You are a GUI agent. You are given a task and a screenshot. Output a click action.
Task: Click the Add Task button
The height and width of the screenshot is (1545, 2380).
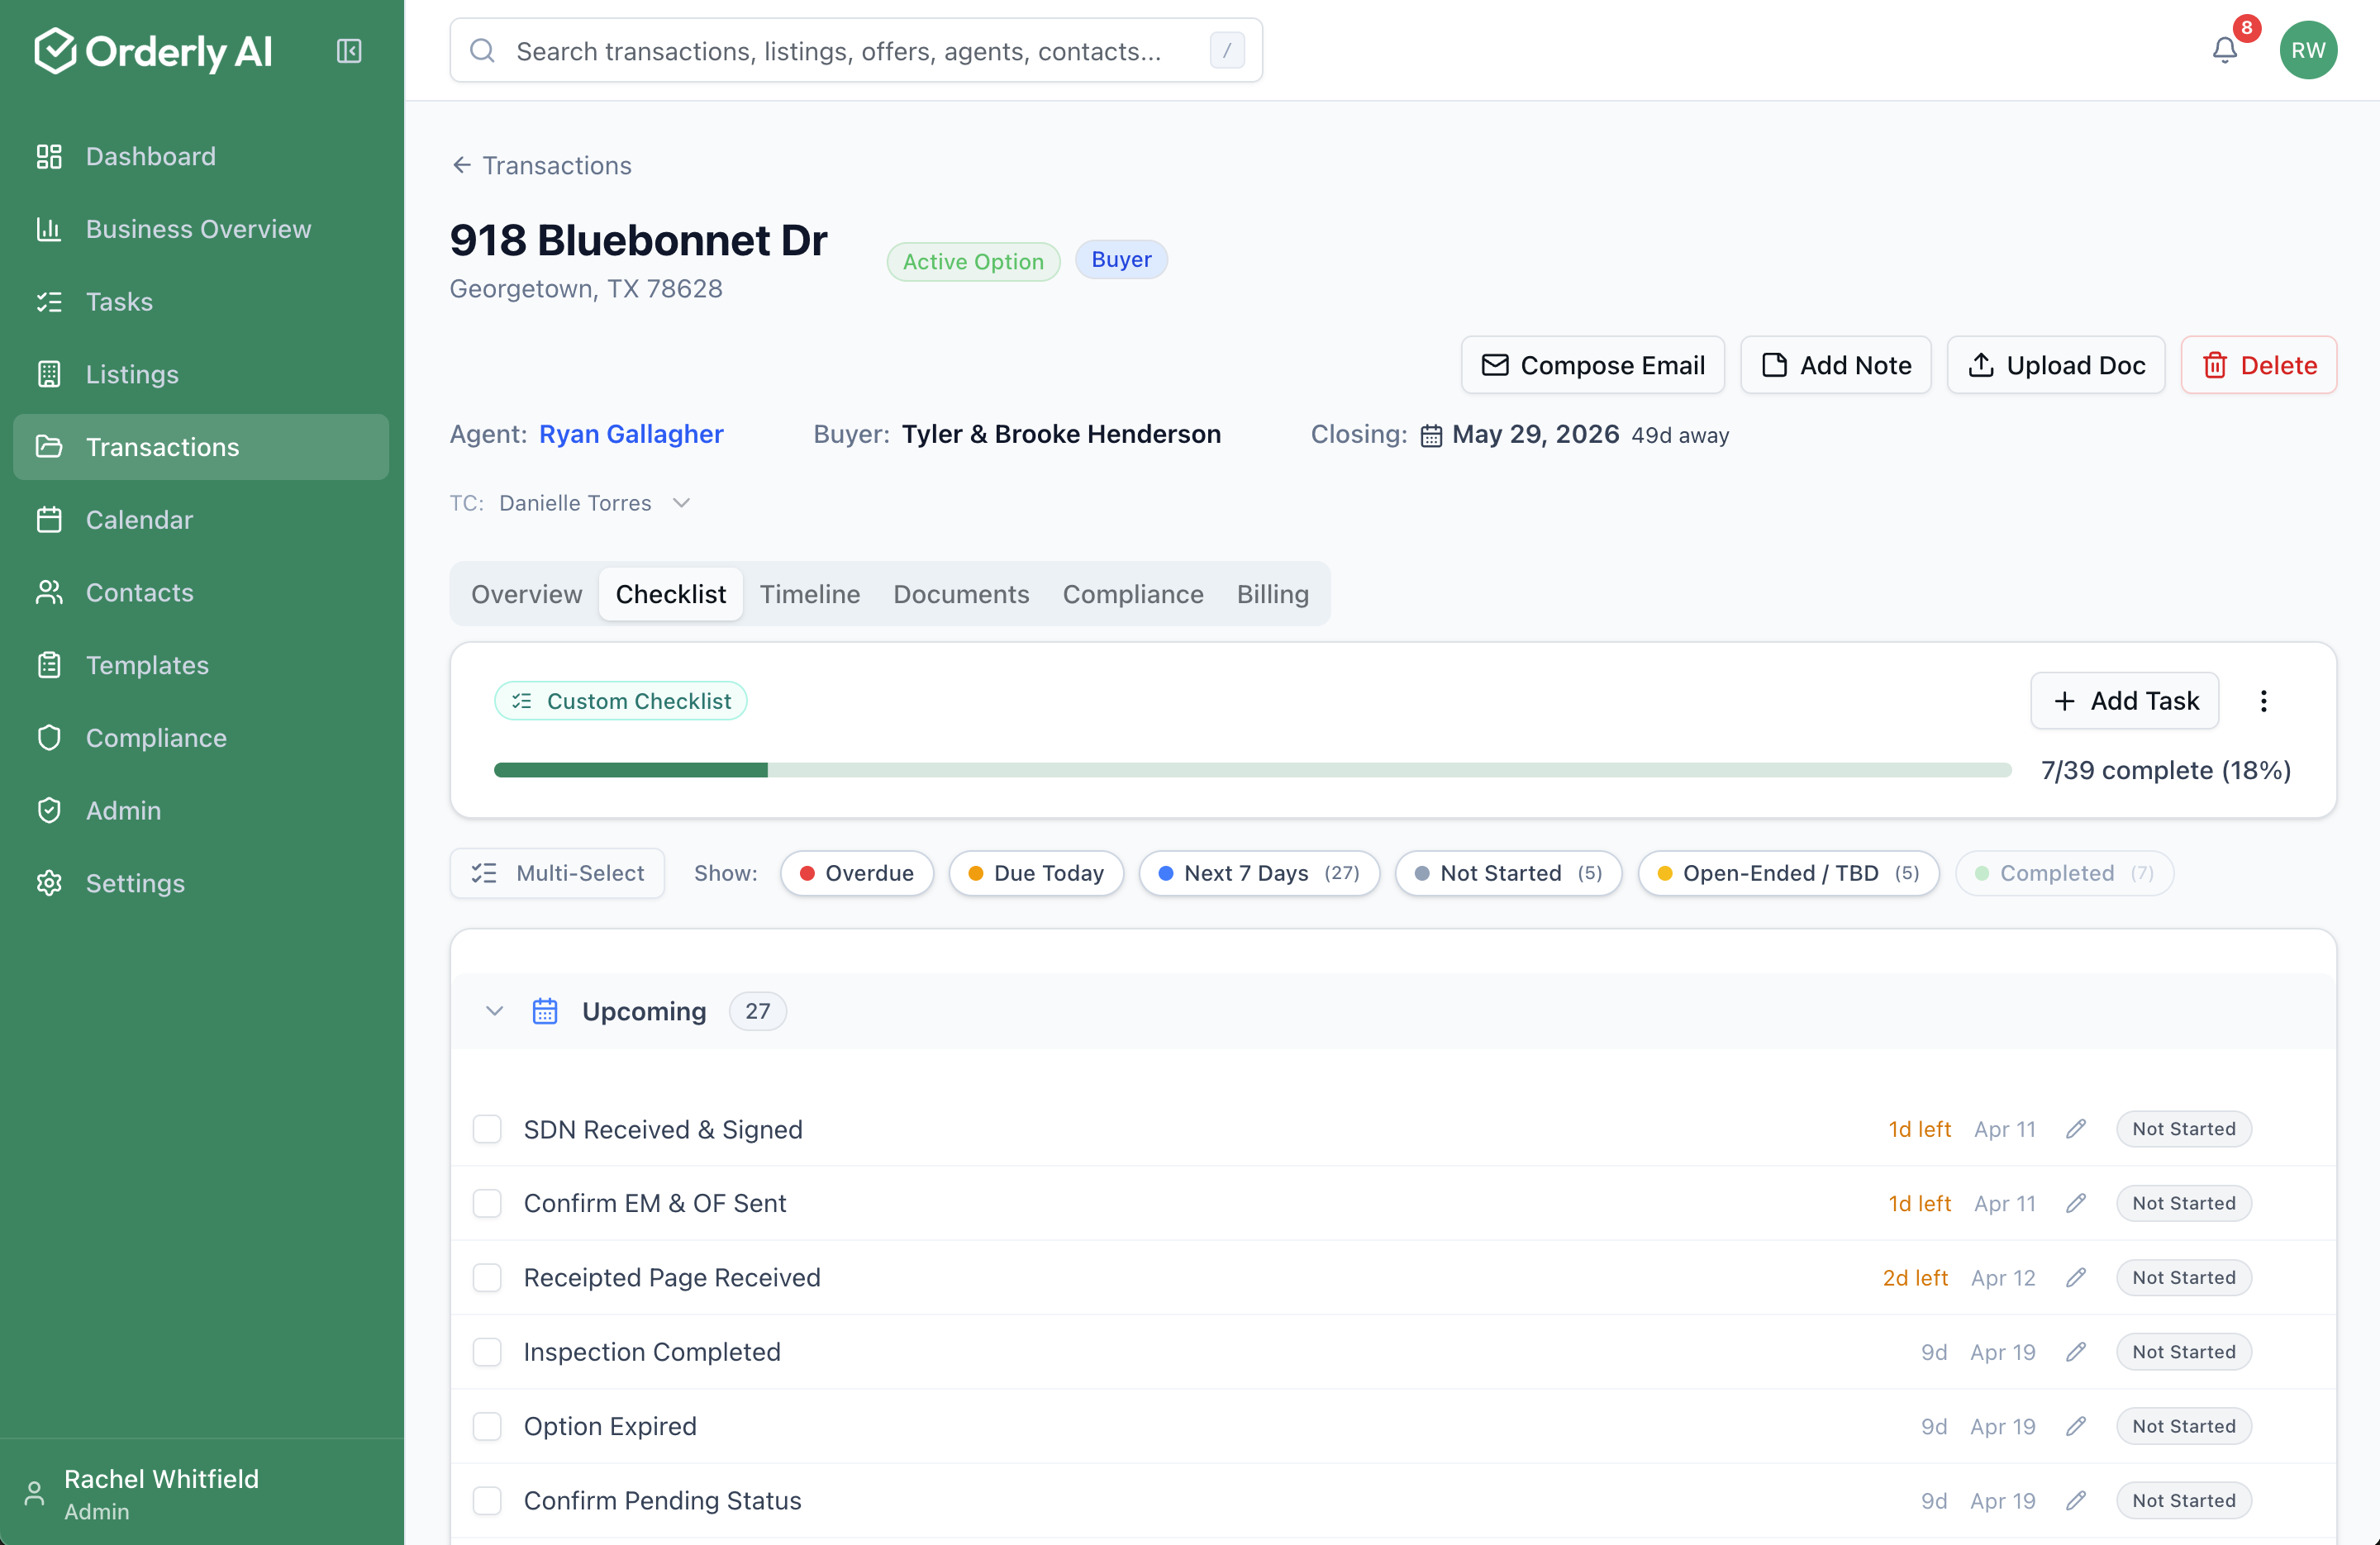2124,701
